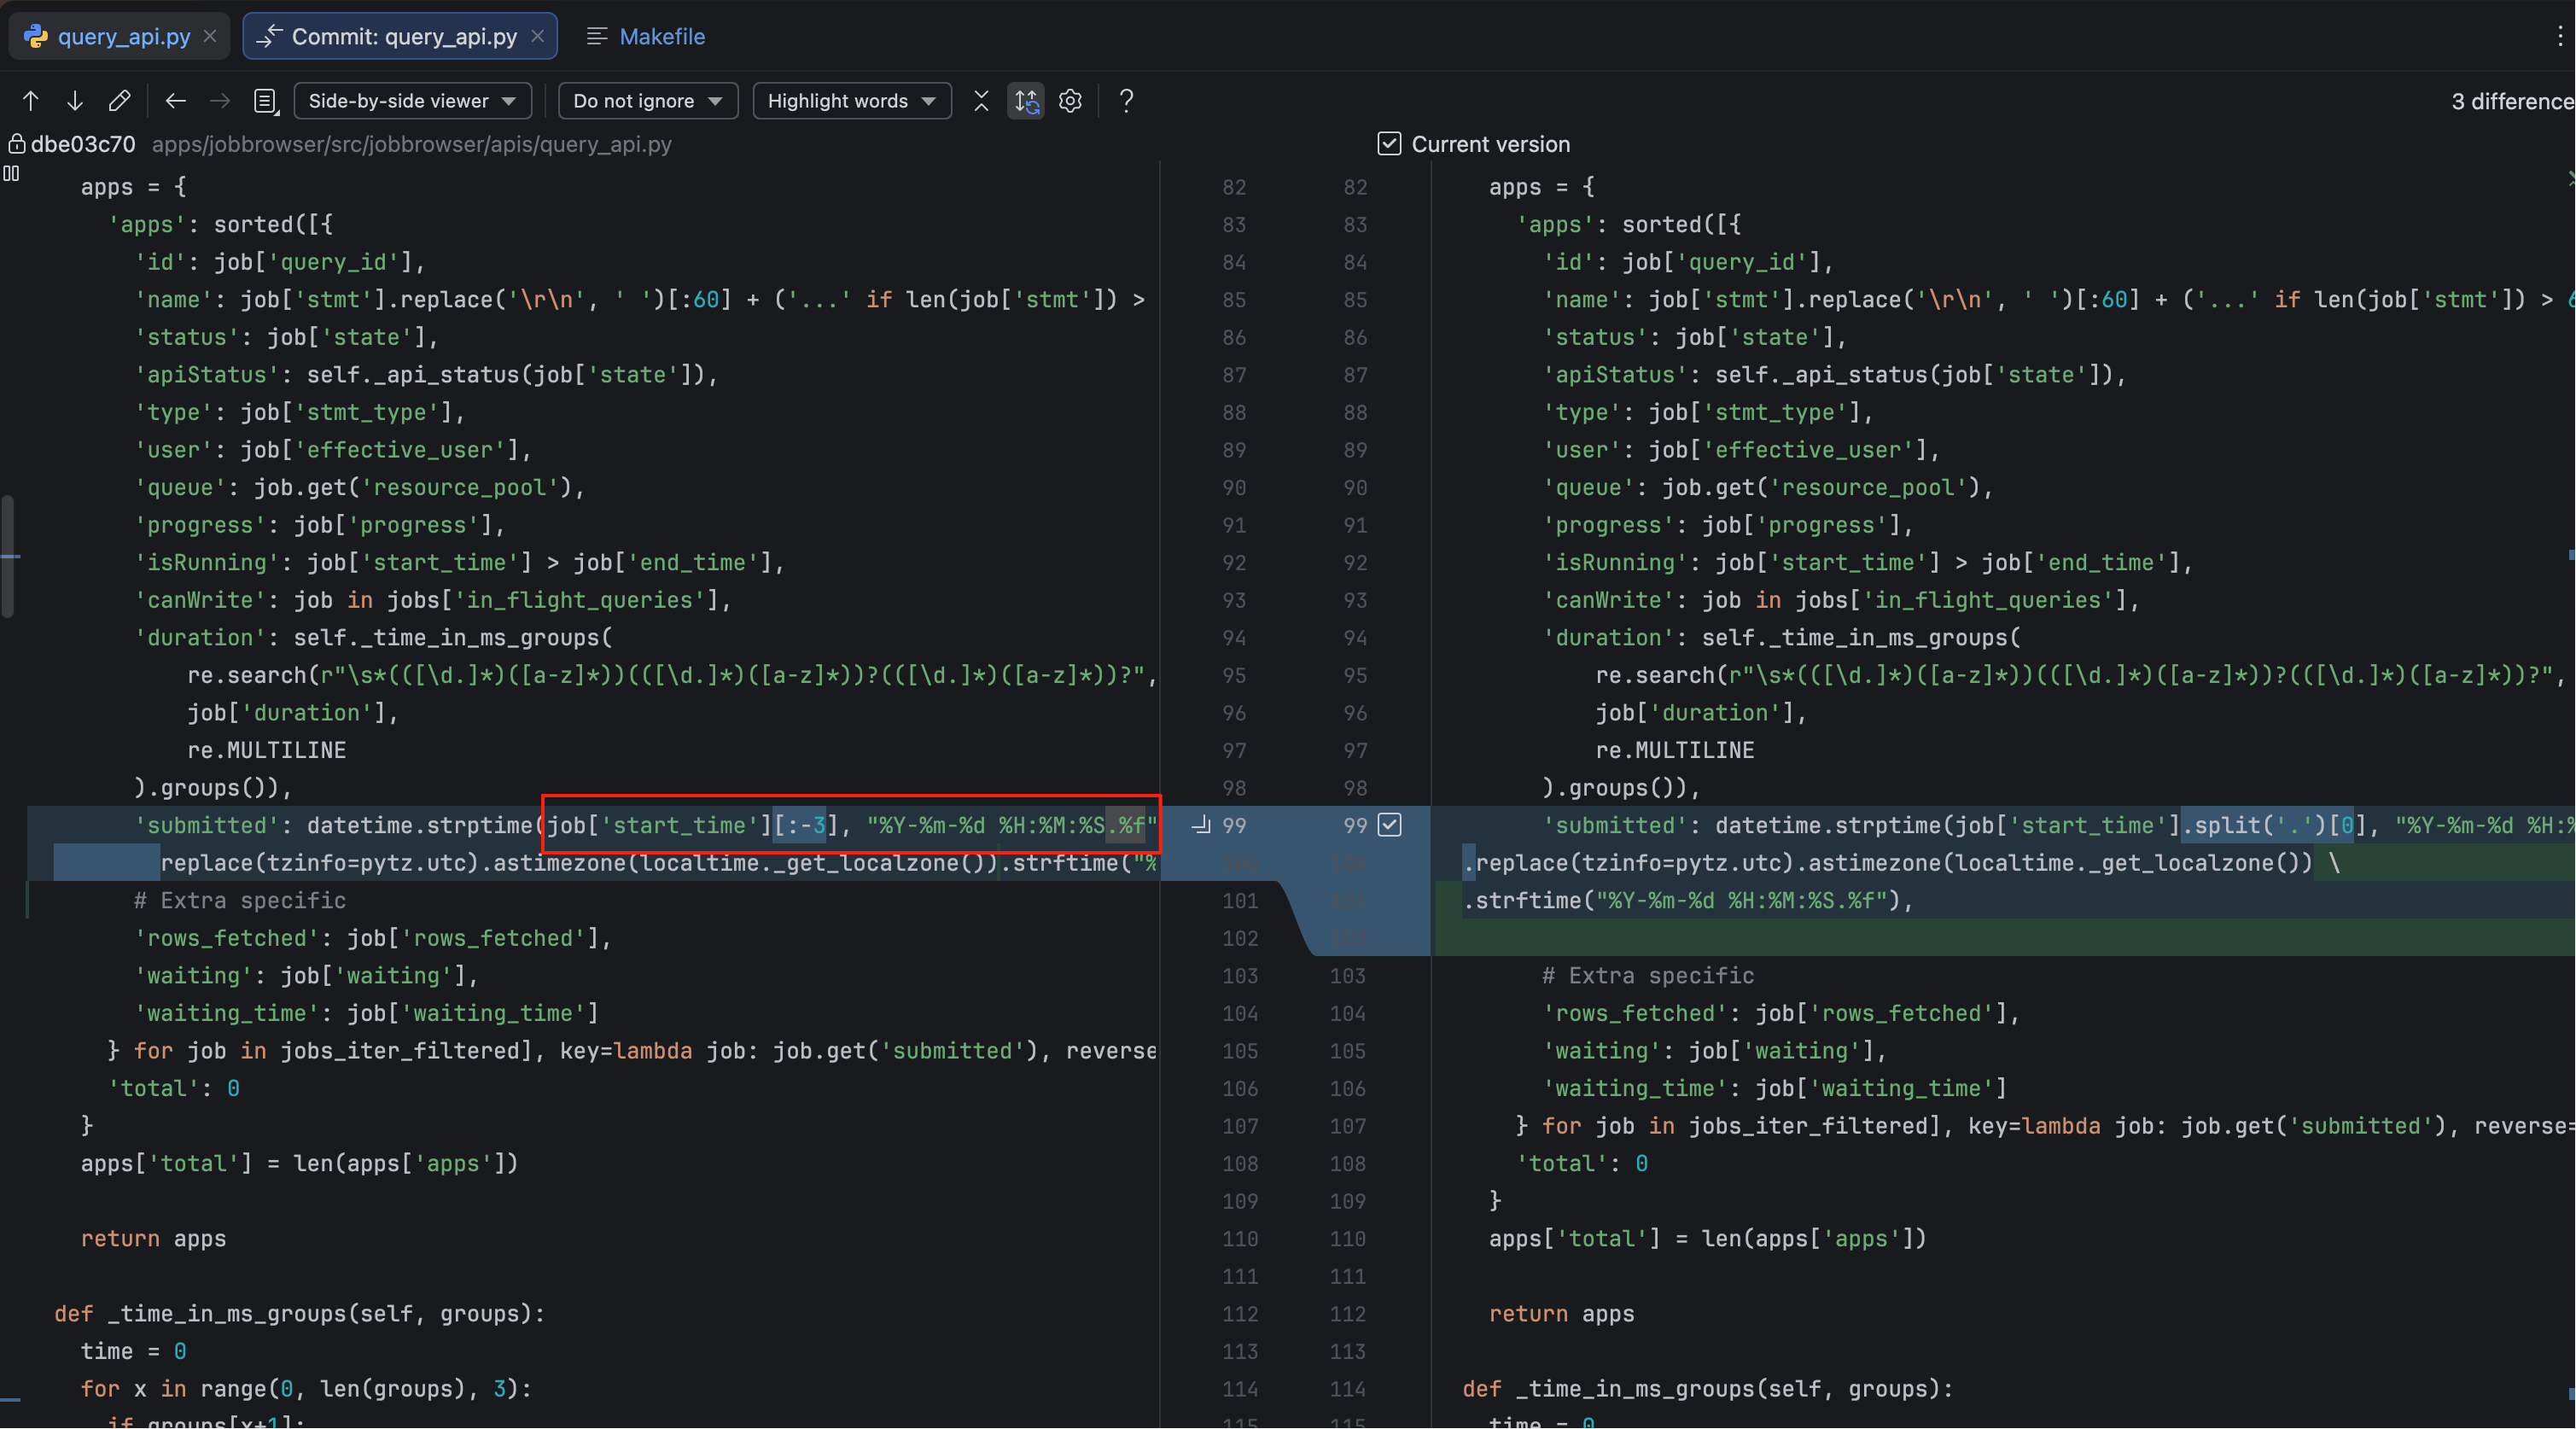This screenshot has height=1429, width=2576.
Task: Open diff settings gear icon
Action: (1070, 101)
